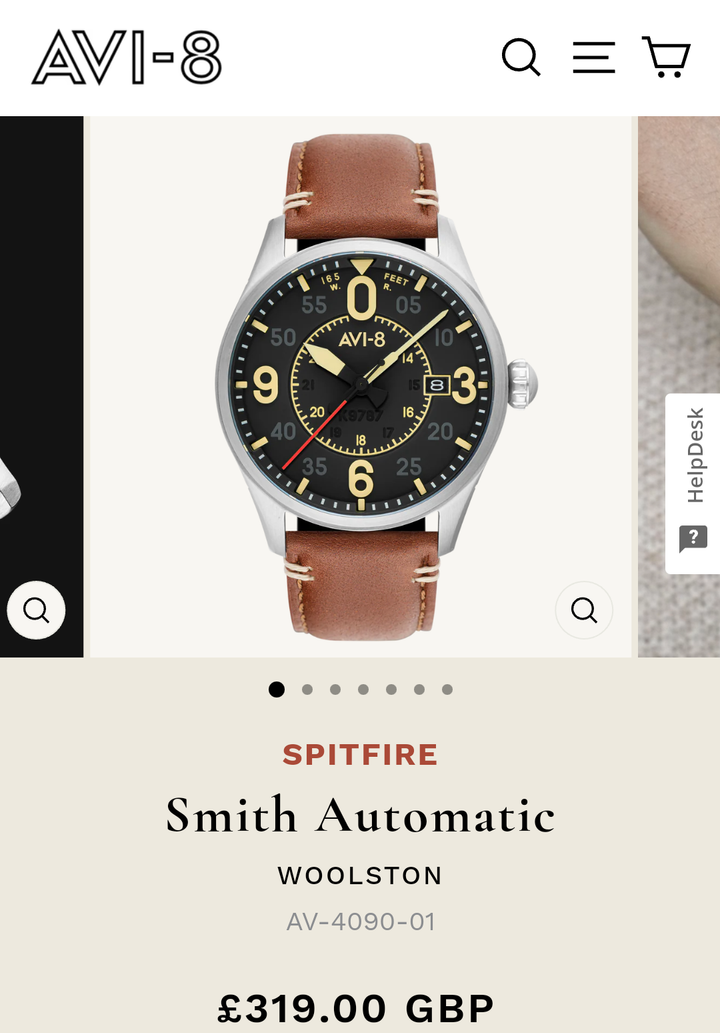Select the first carousel dot
720x1033 pixels.
[x=277, y=689]
